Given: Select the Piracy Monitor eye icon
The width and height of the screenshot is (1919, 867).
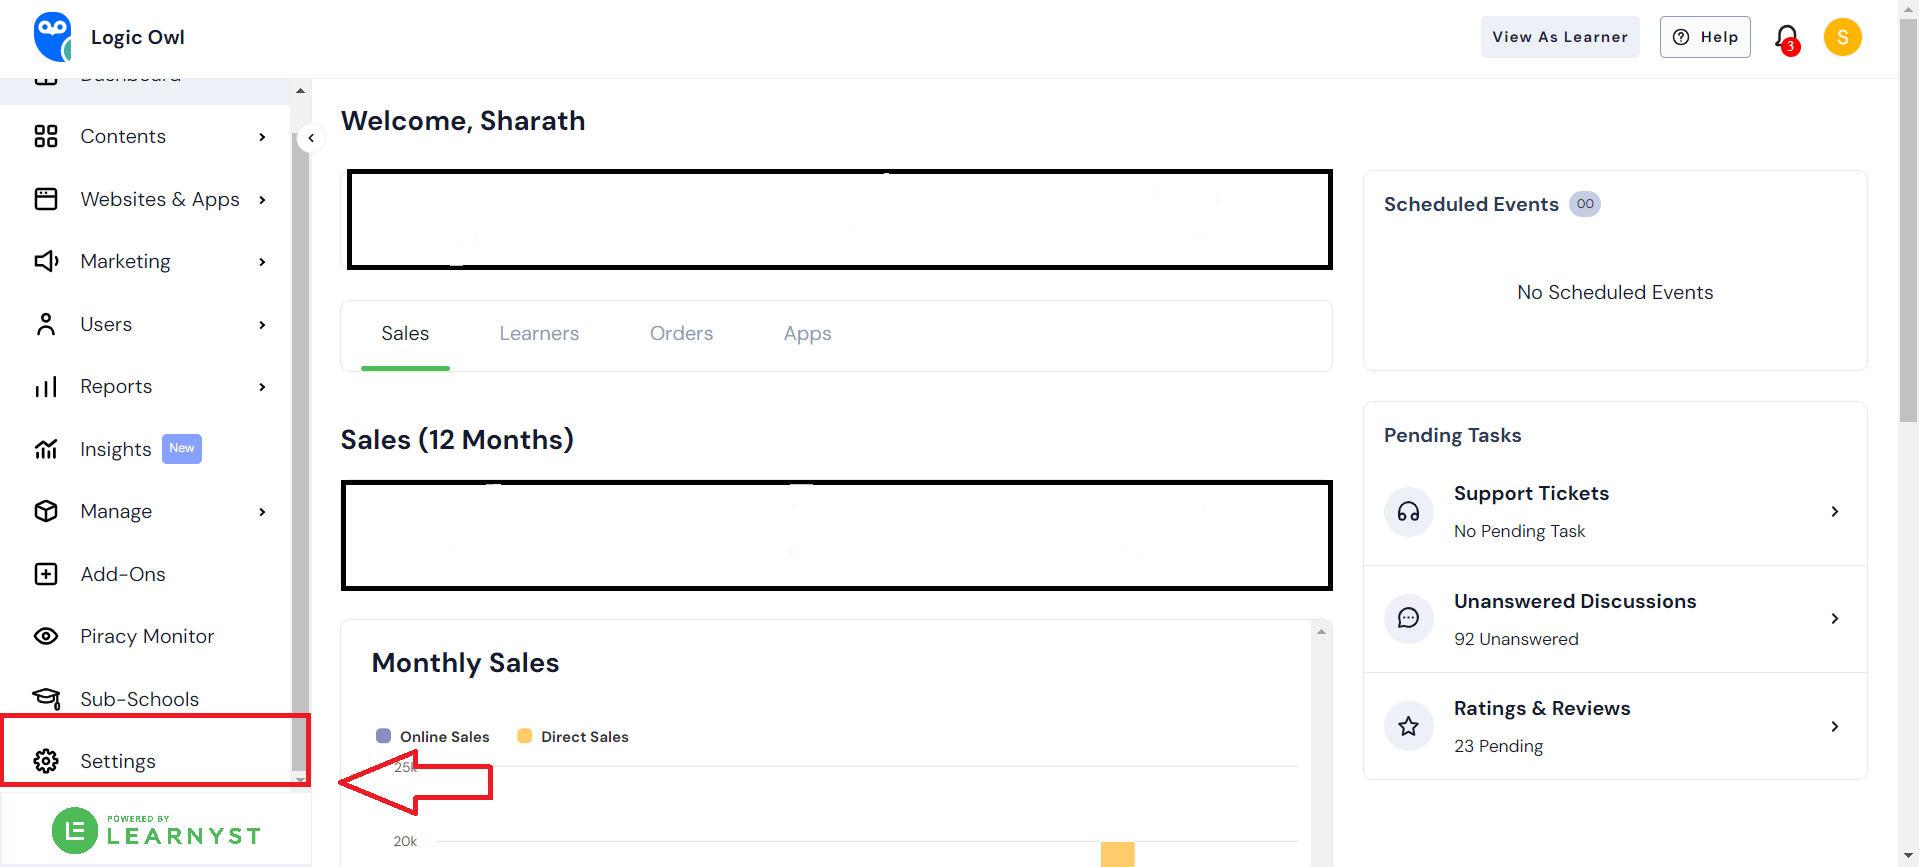Looking at the screenshot, I should 46,636.
